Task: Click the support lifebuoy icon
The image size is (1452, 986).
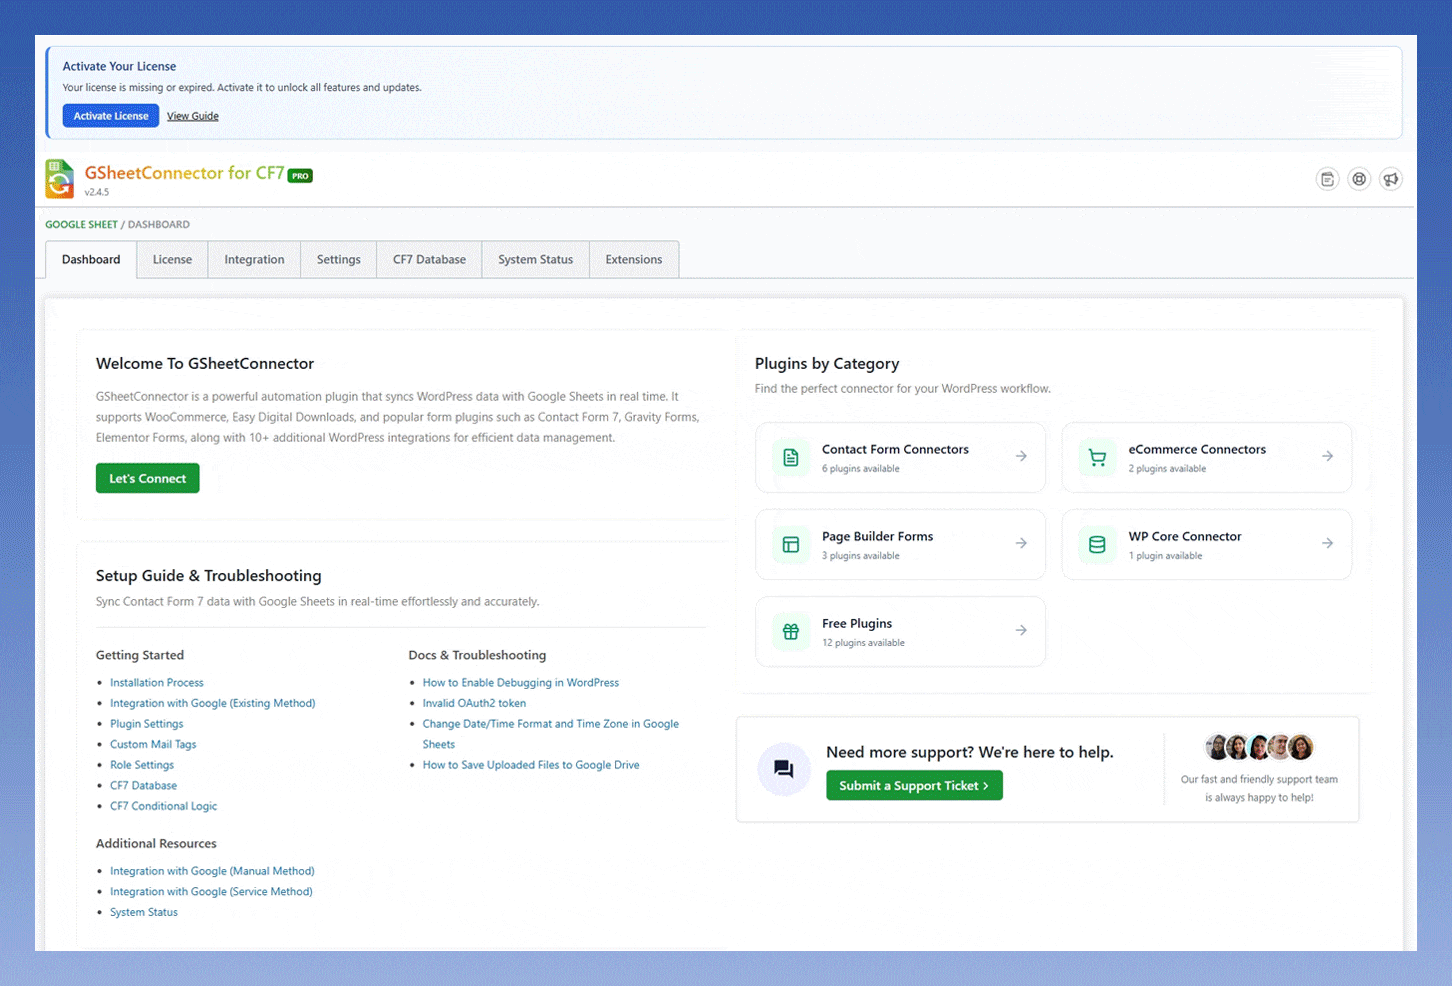Action: coord(1359,179)
